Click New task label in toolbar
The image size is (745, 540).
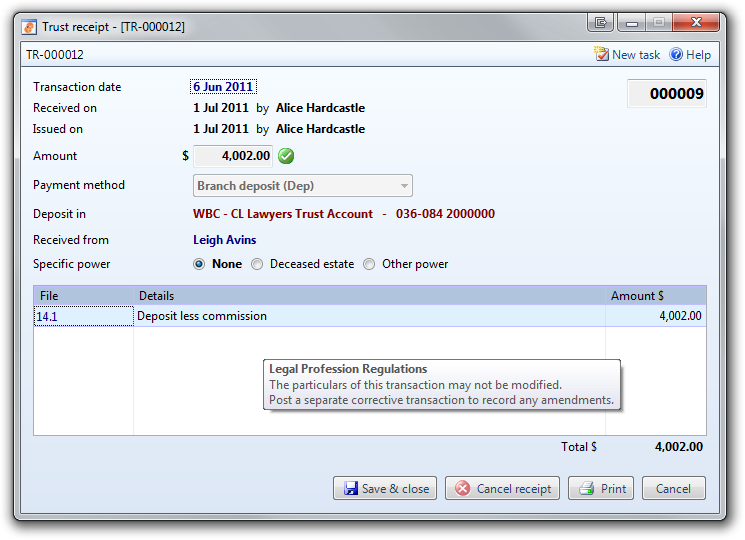(636, 55)
